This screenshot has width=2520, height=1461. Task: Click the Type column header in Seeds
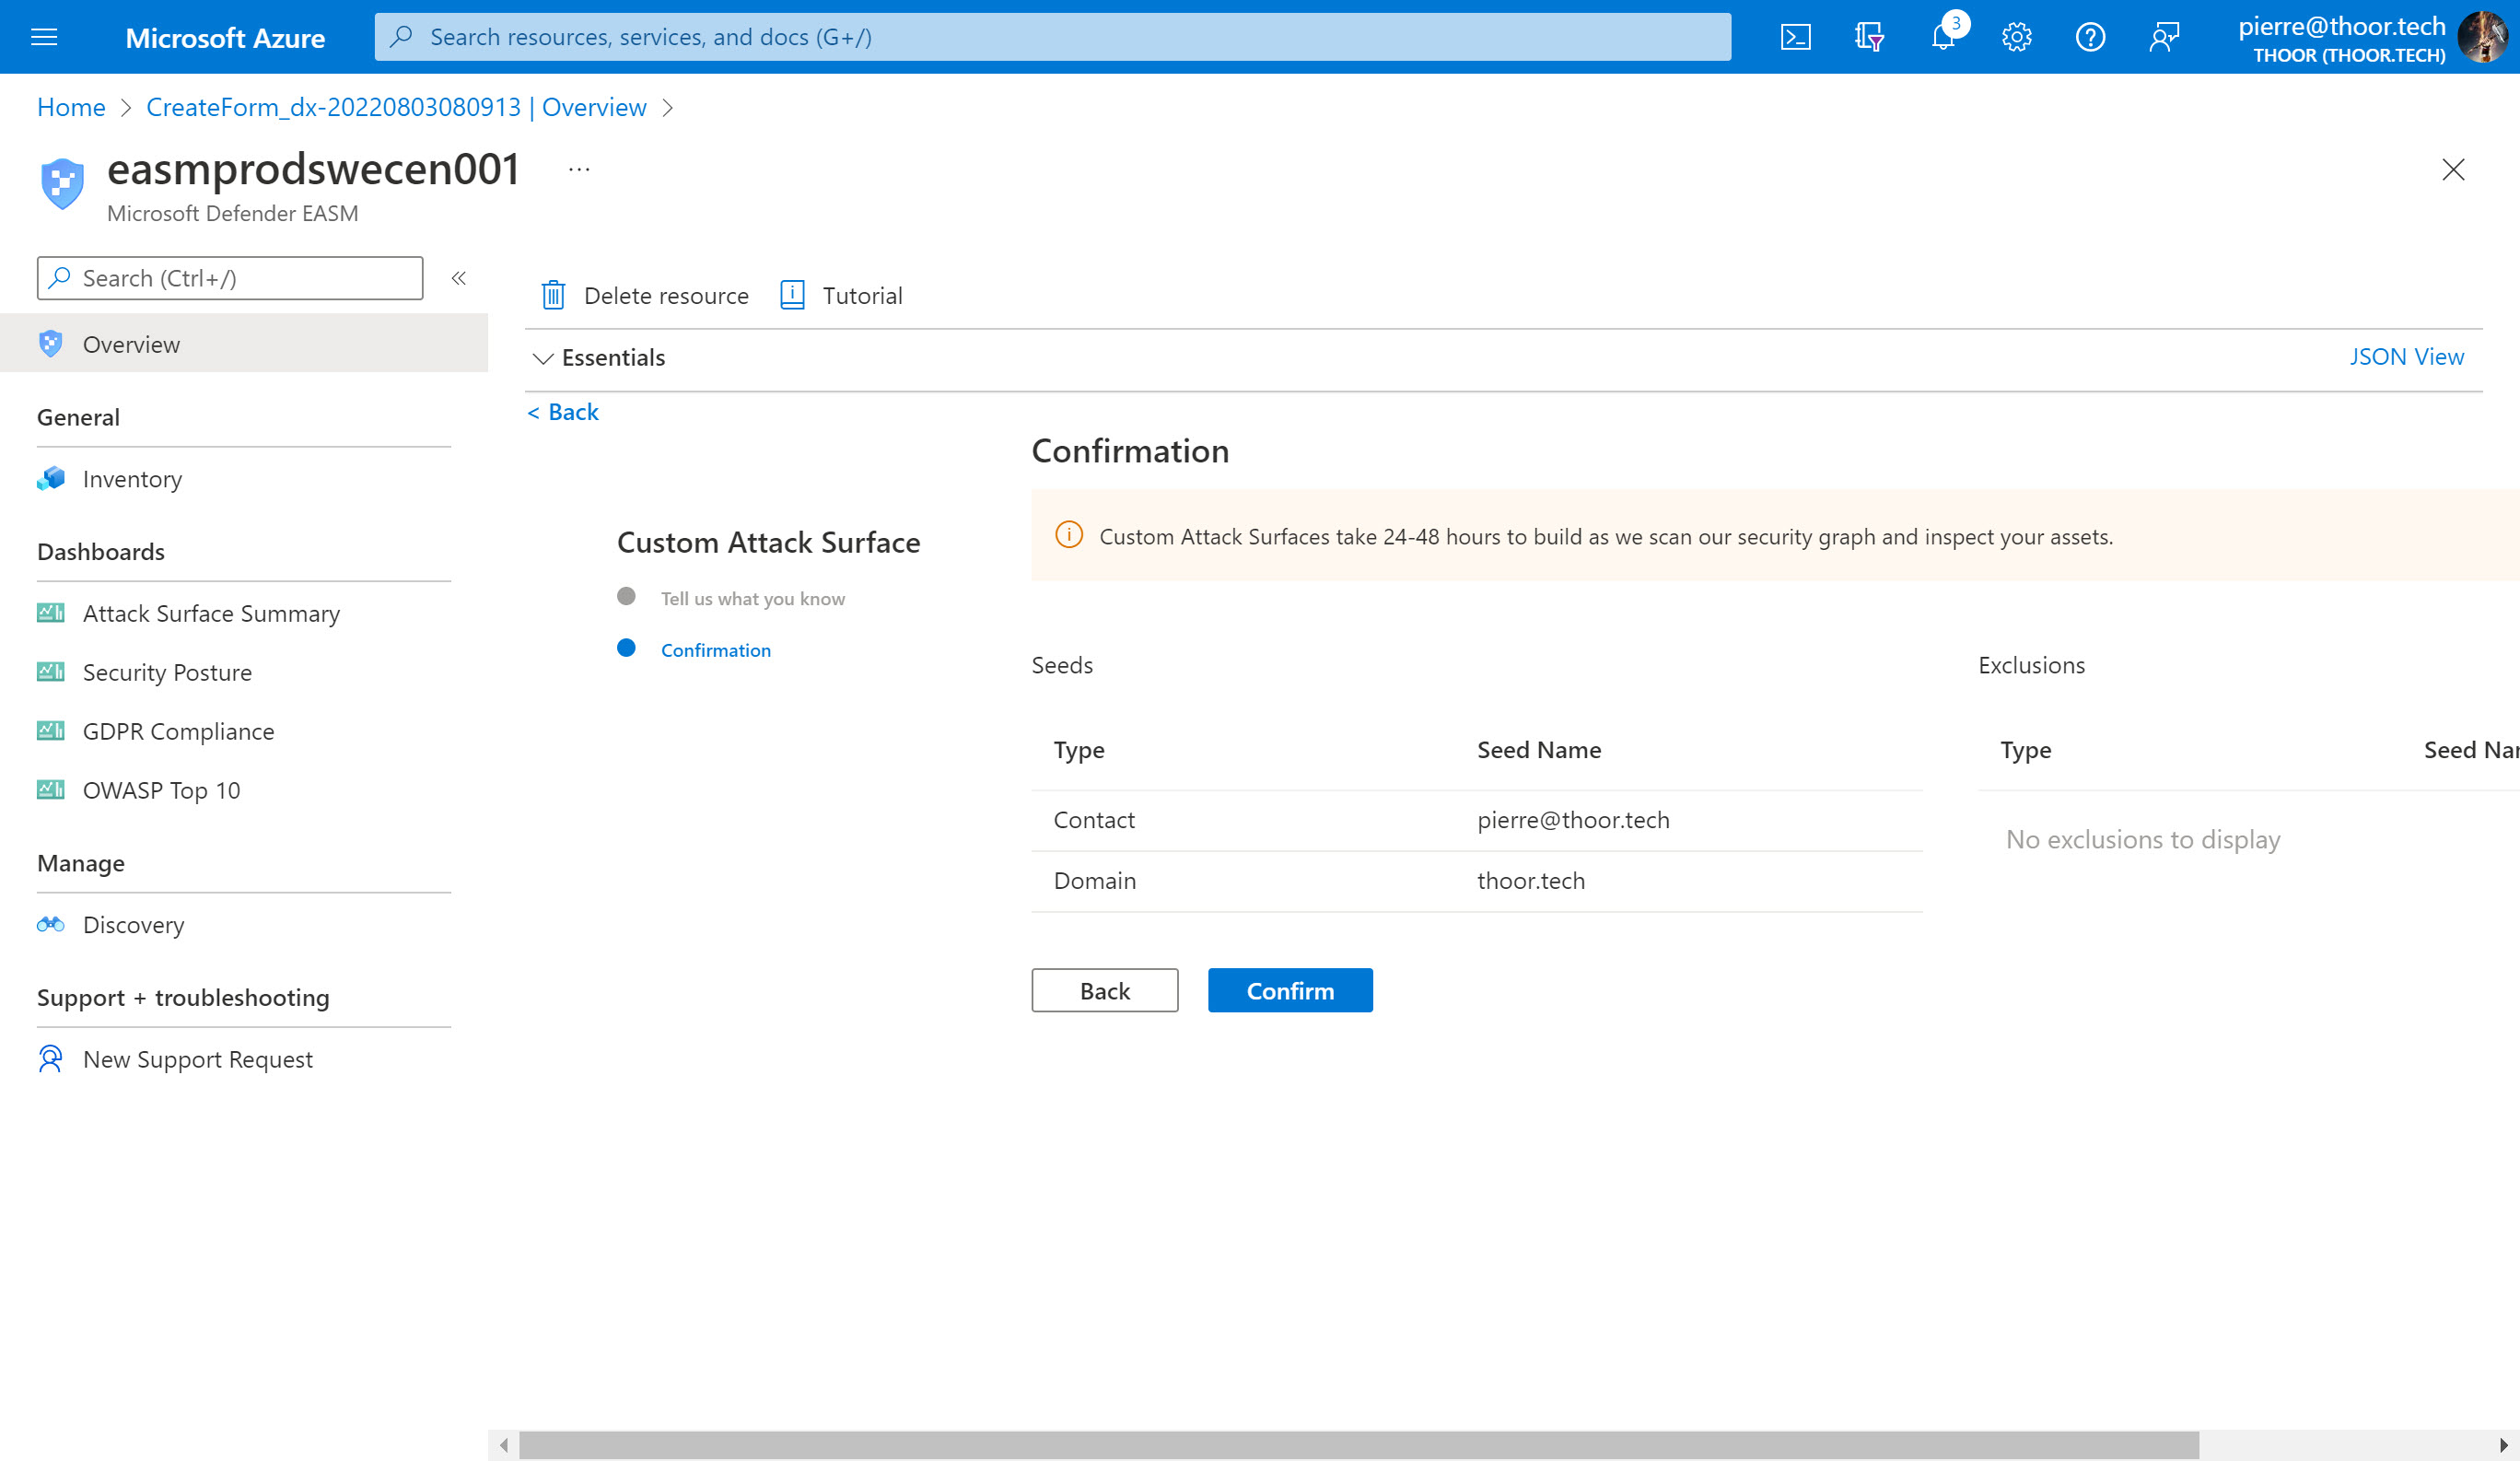[1079, 750]
